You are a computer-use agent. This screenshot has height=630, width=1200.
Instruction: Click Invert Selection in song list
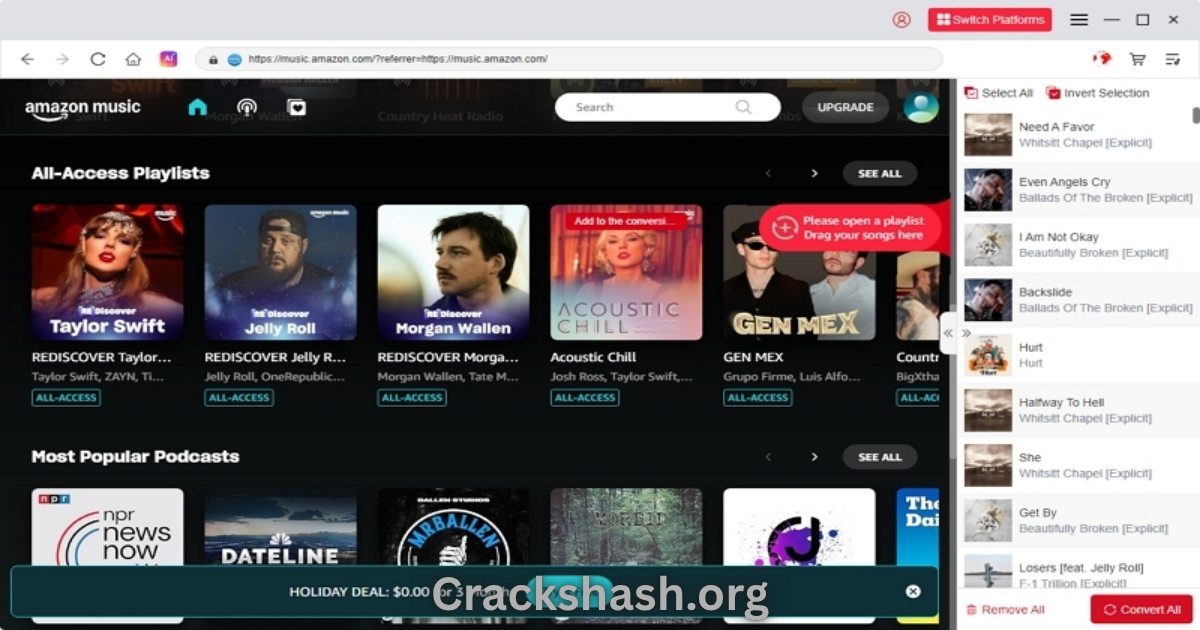coord(1097,93)
